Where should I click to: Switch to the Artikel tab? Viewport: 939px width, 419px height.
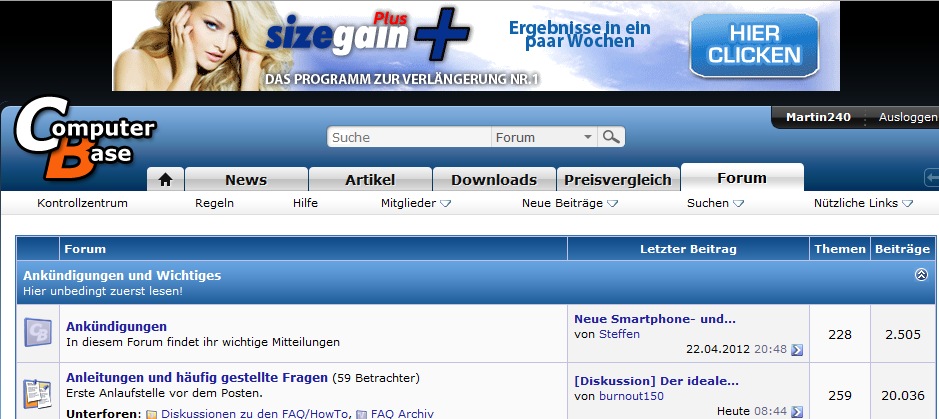point(370,180)
